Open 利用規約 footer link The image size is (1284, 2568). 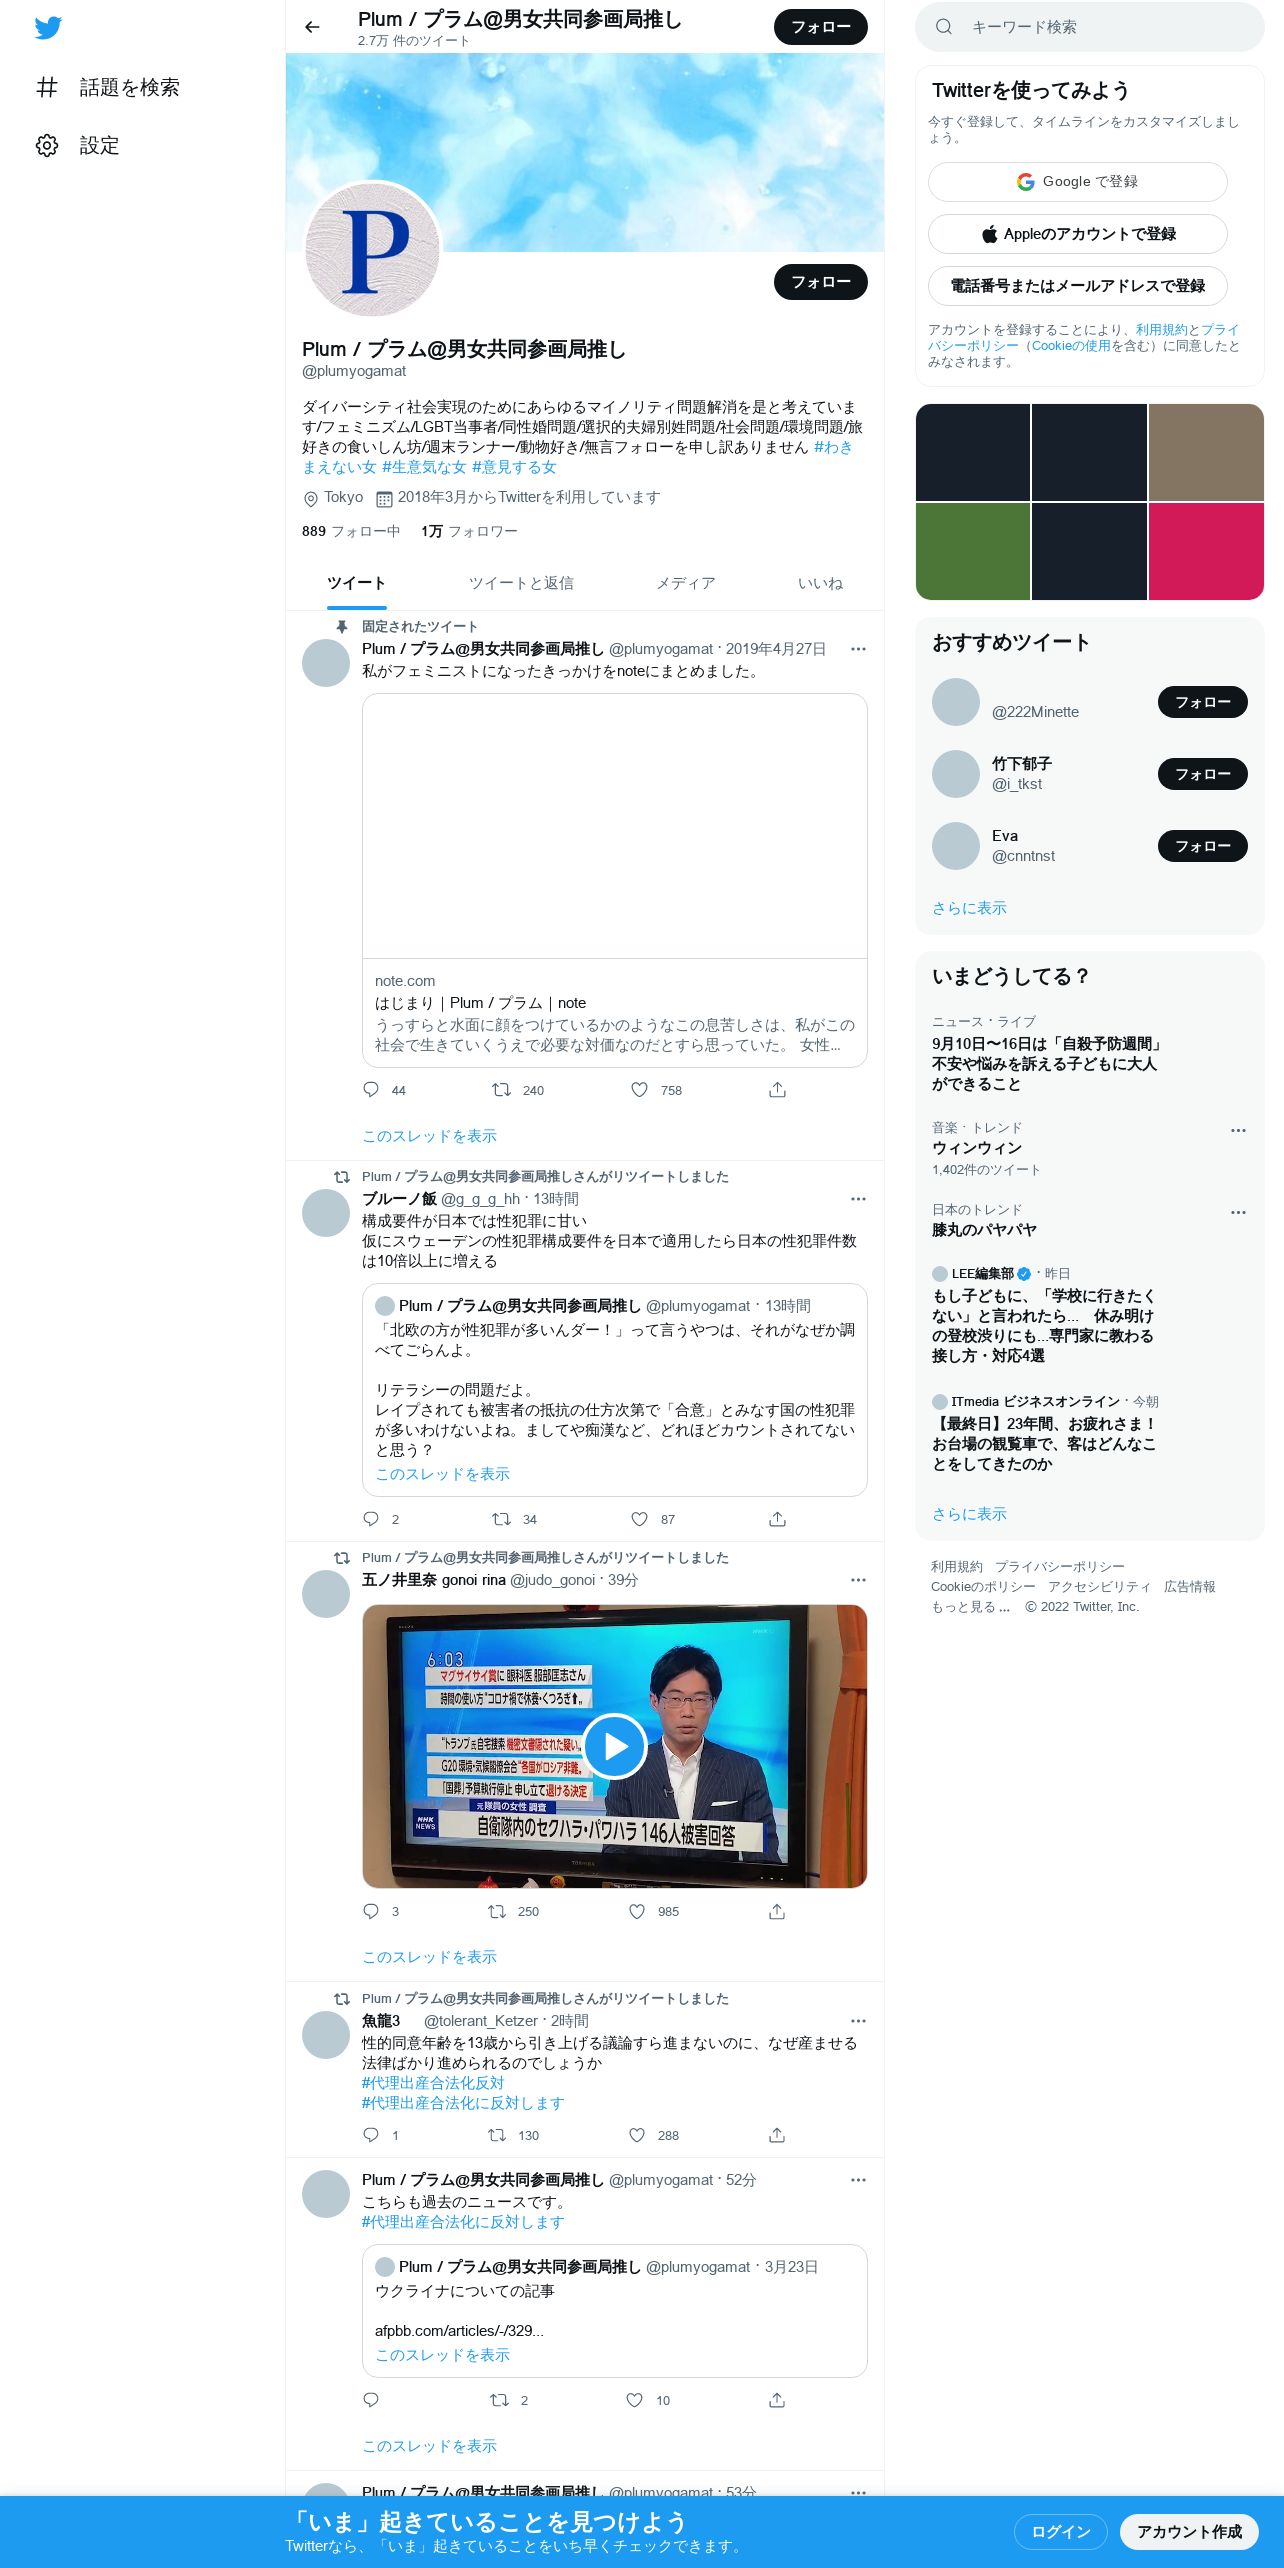click(957, 1567)
